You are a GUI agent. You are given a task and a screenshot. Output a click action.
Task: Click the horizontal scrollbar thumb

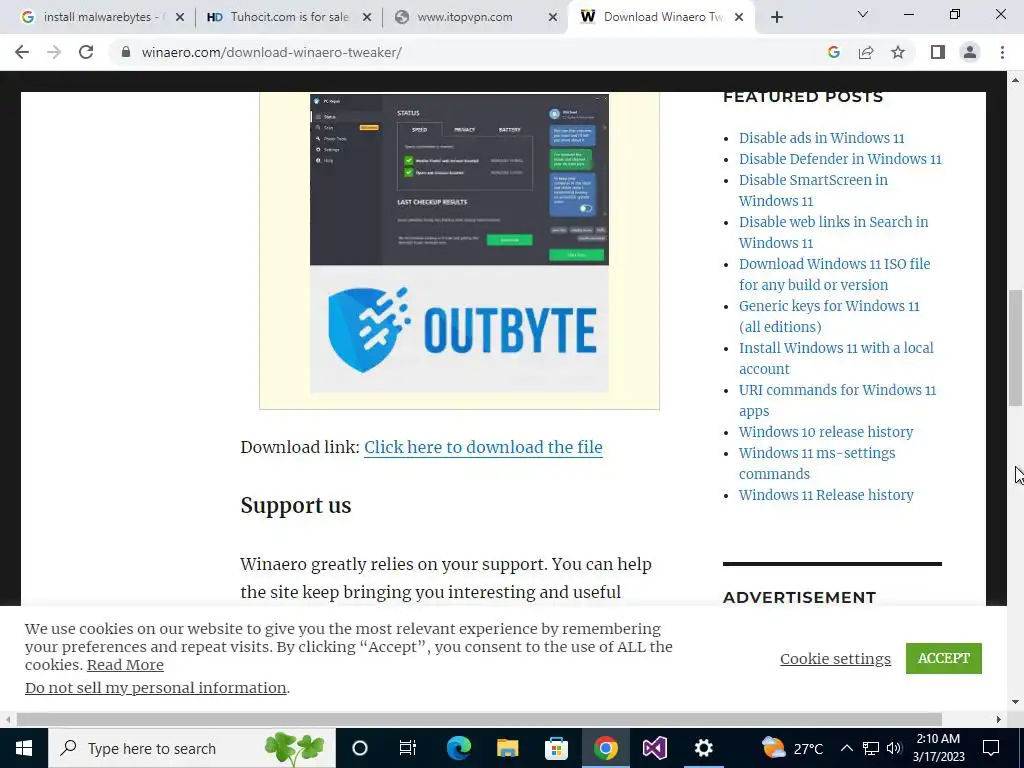click(479, 719)
